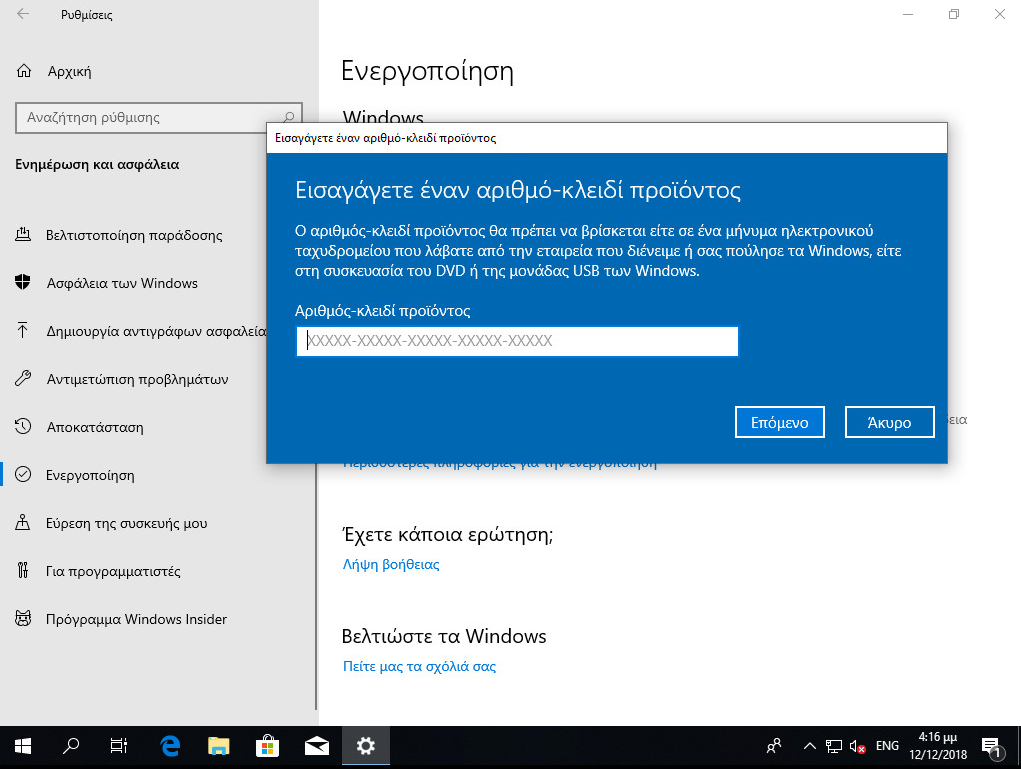Click the Ενεργοποίηση checkmark circle icon
The height and width of the screenshot is (769, 1021).
[23, 475]
